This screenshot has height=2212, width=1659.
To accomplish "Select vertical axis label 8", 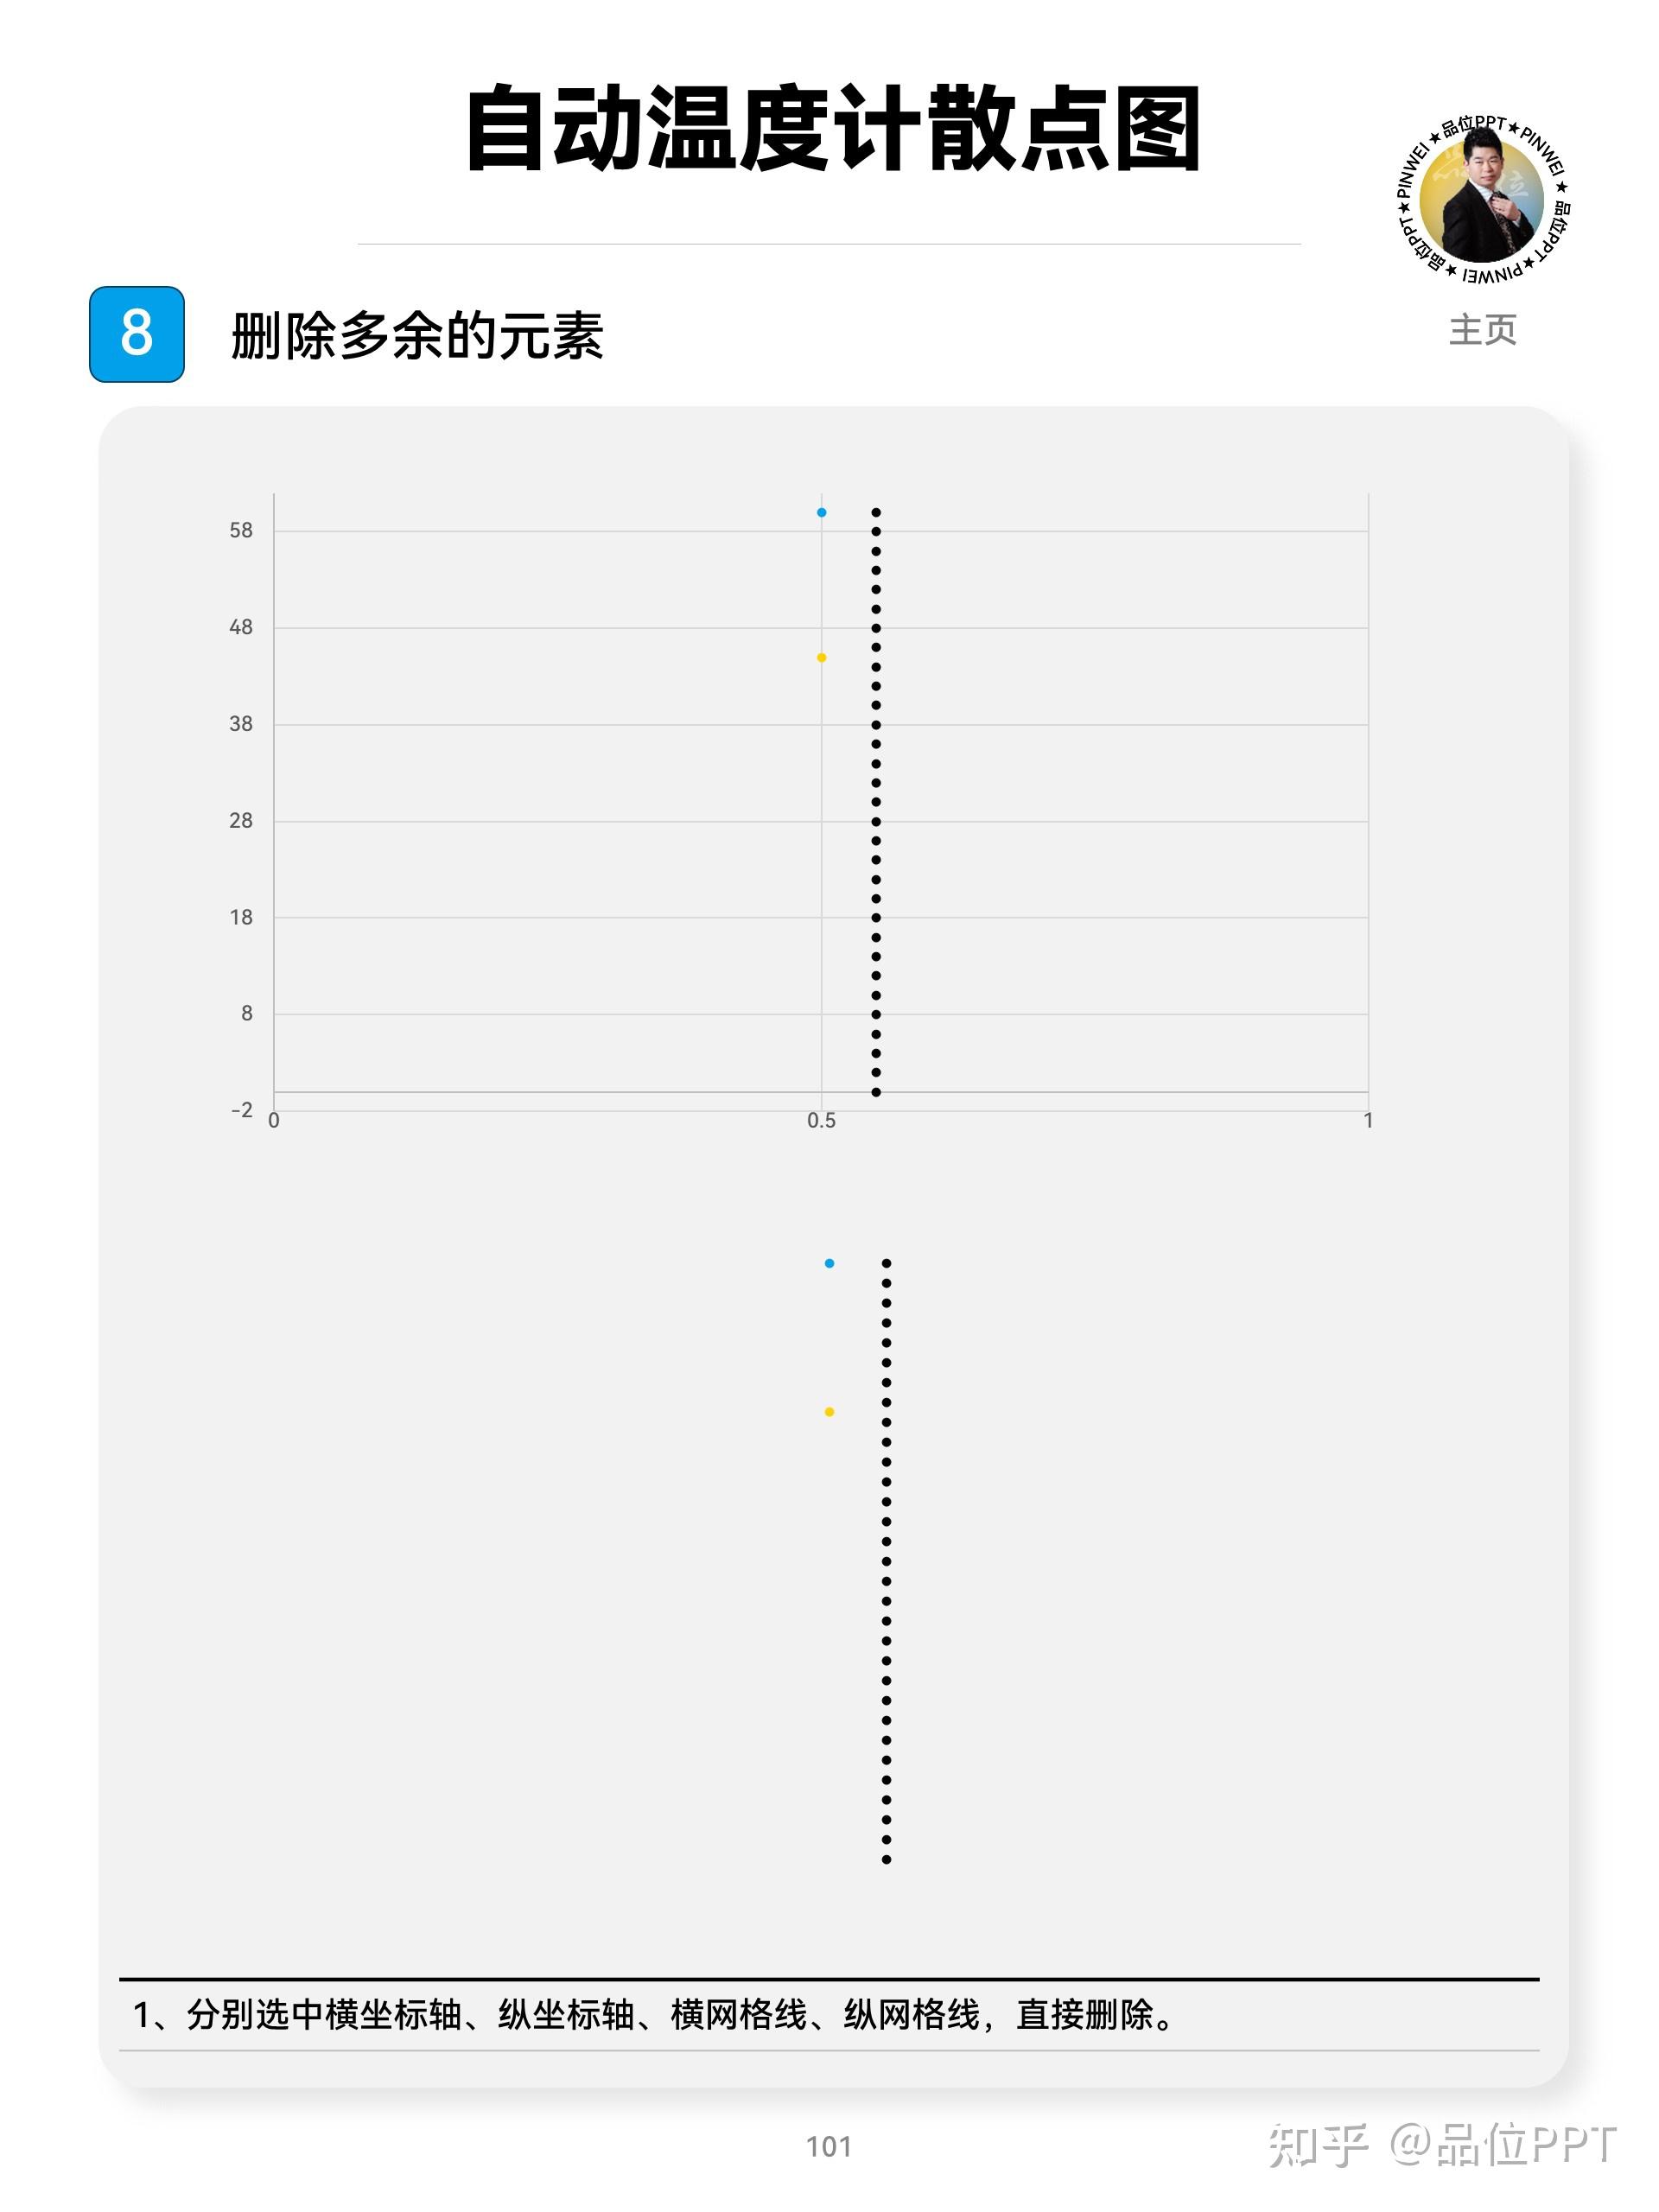I will [246, 1013].
